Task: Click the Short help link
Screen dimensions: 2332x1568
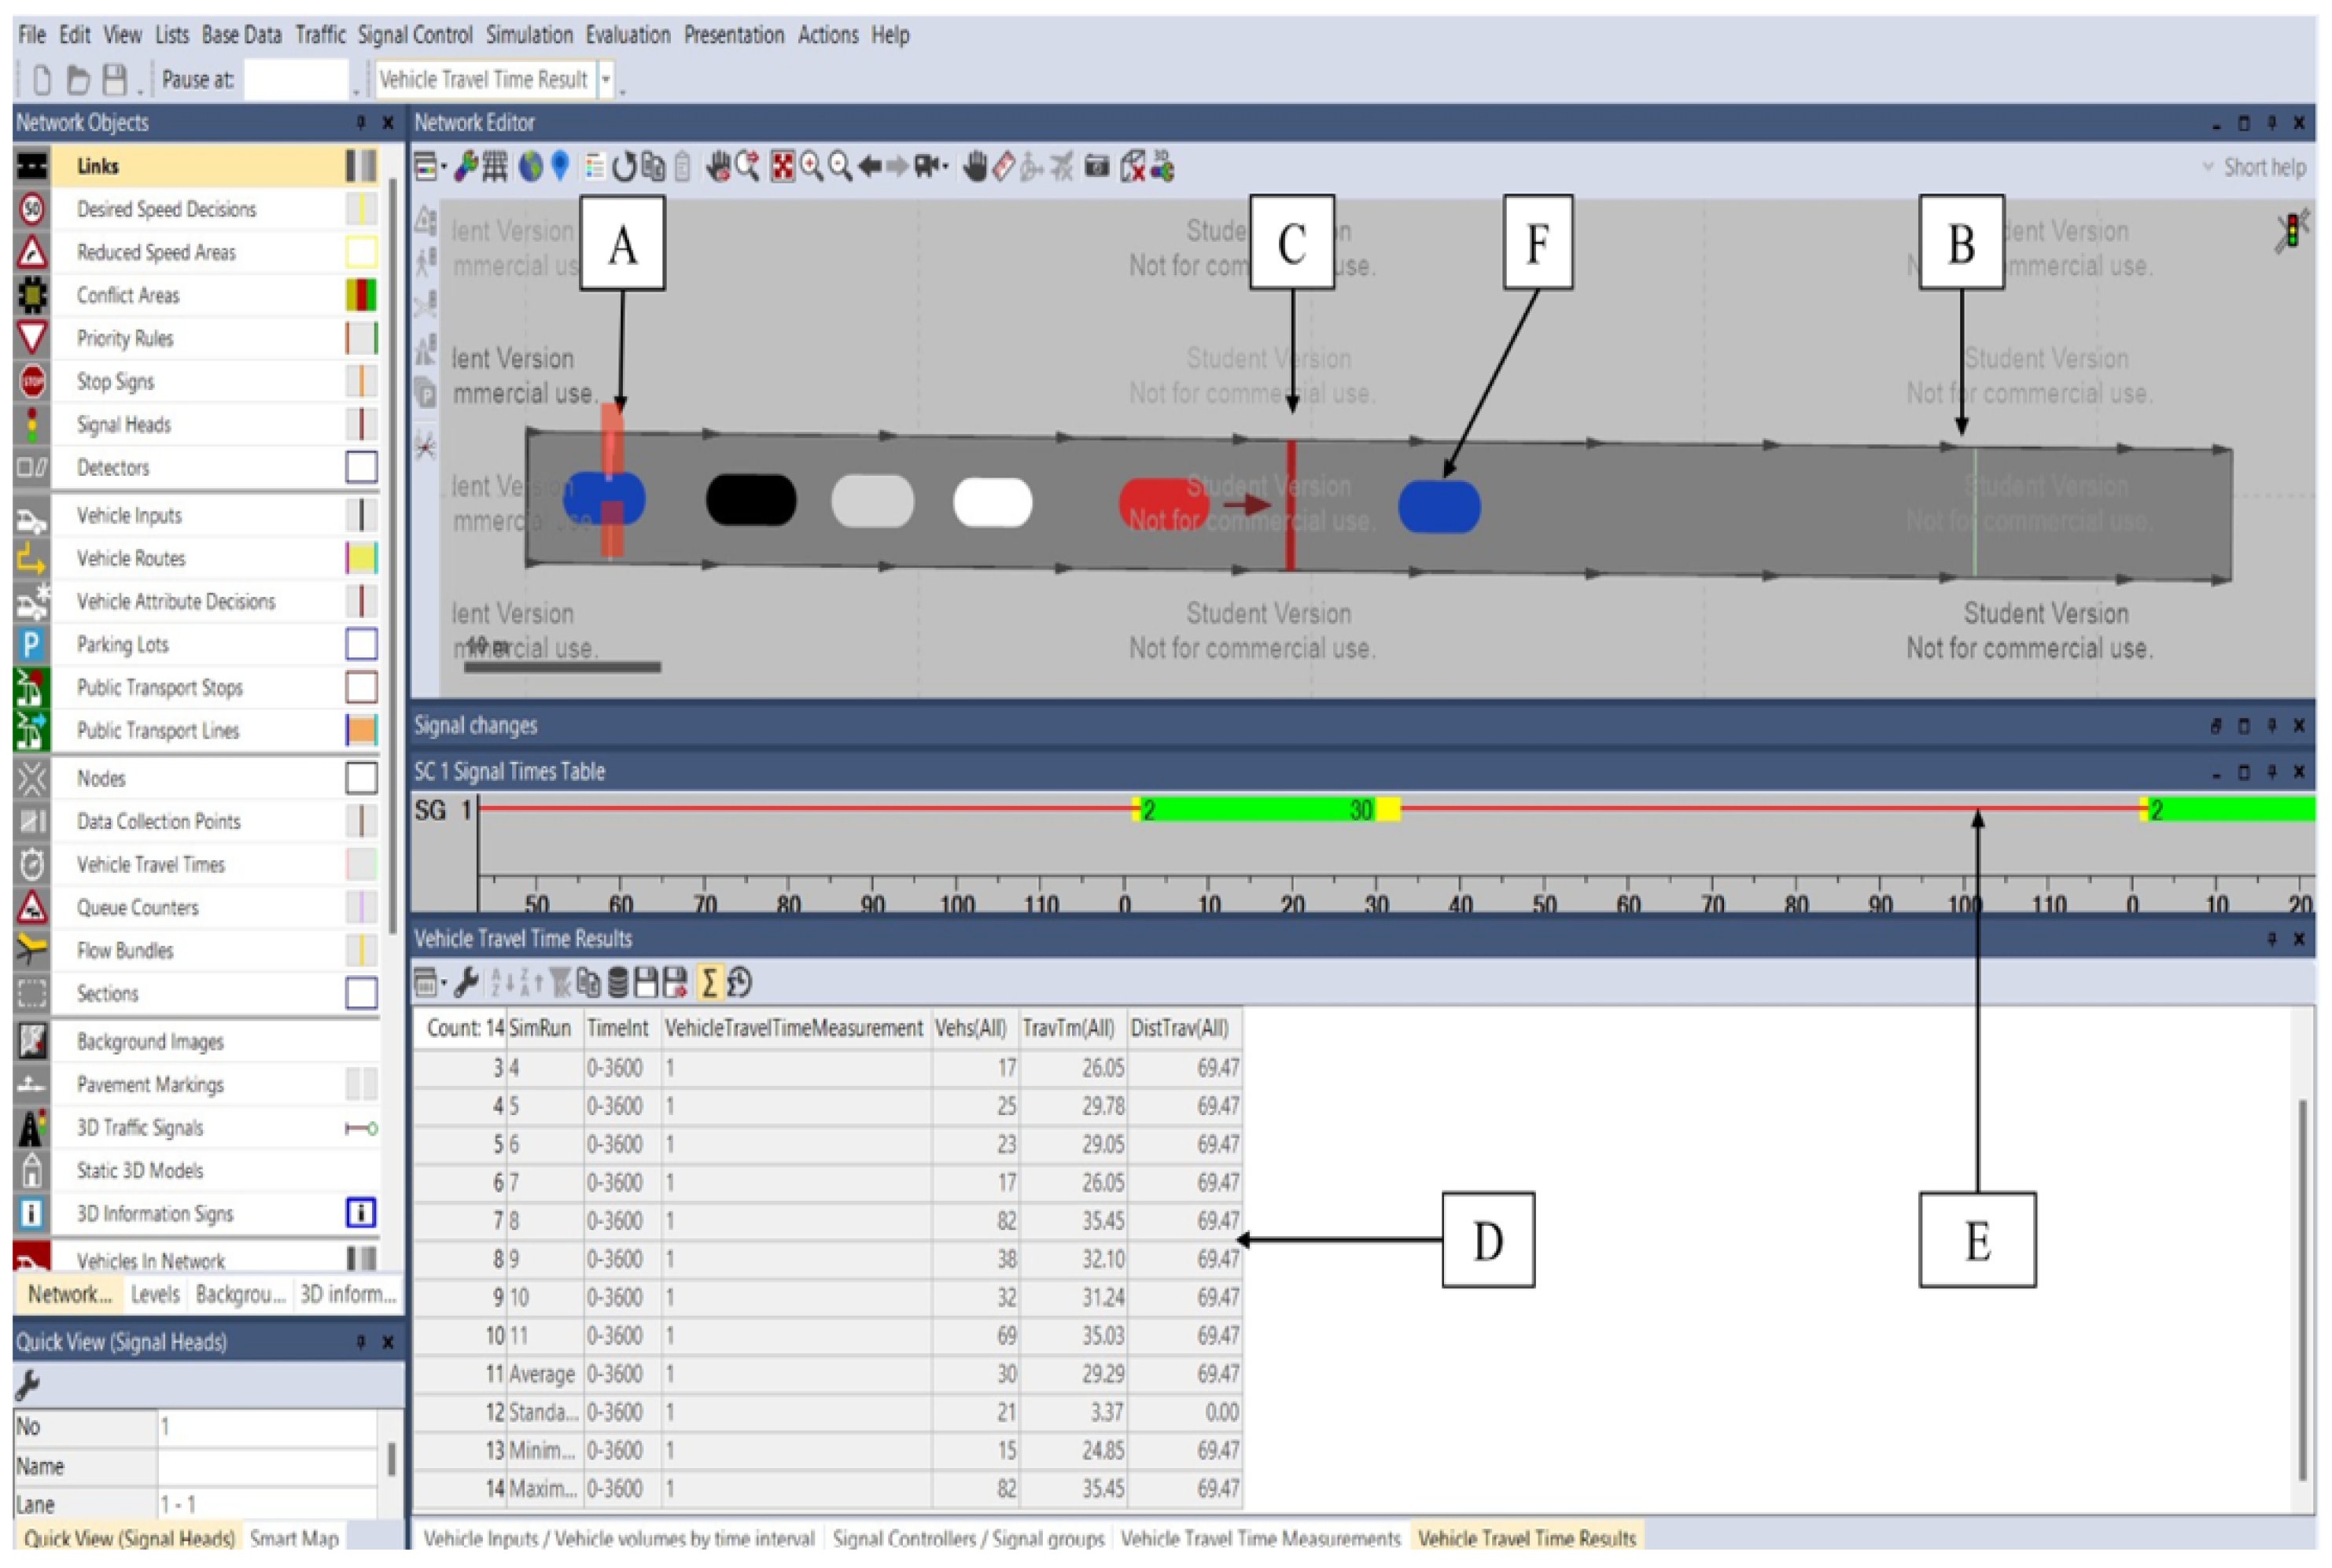Action: click(2264, 167)
